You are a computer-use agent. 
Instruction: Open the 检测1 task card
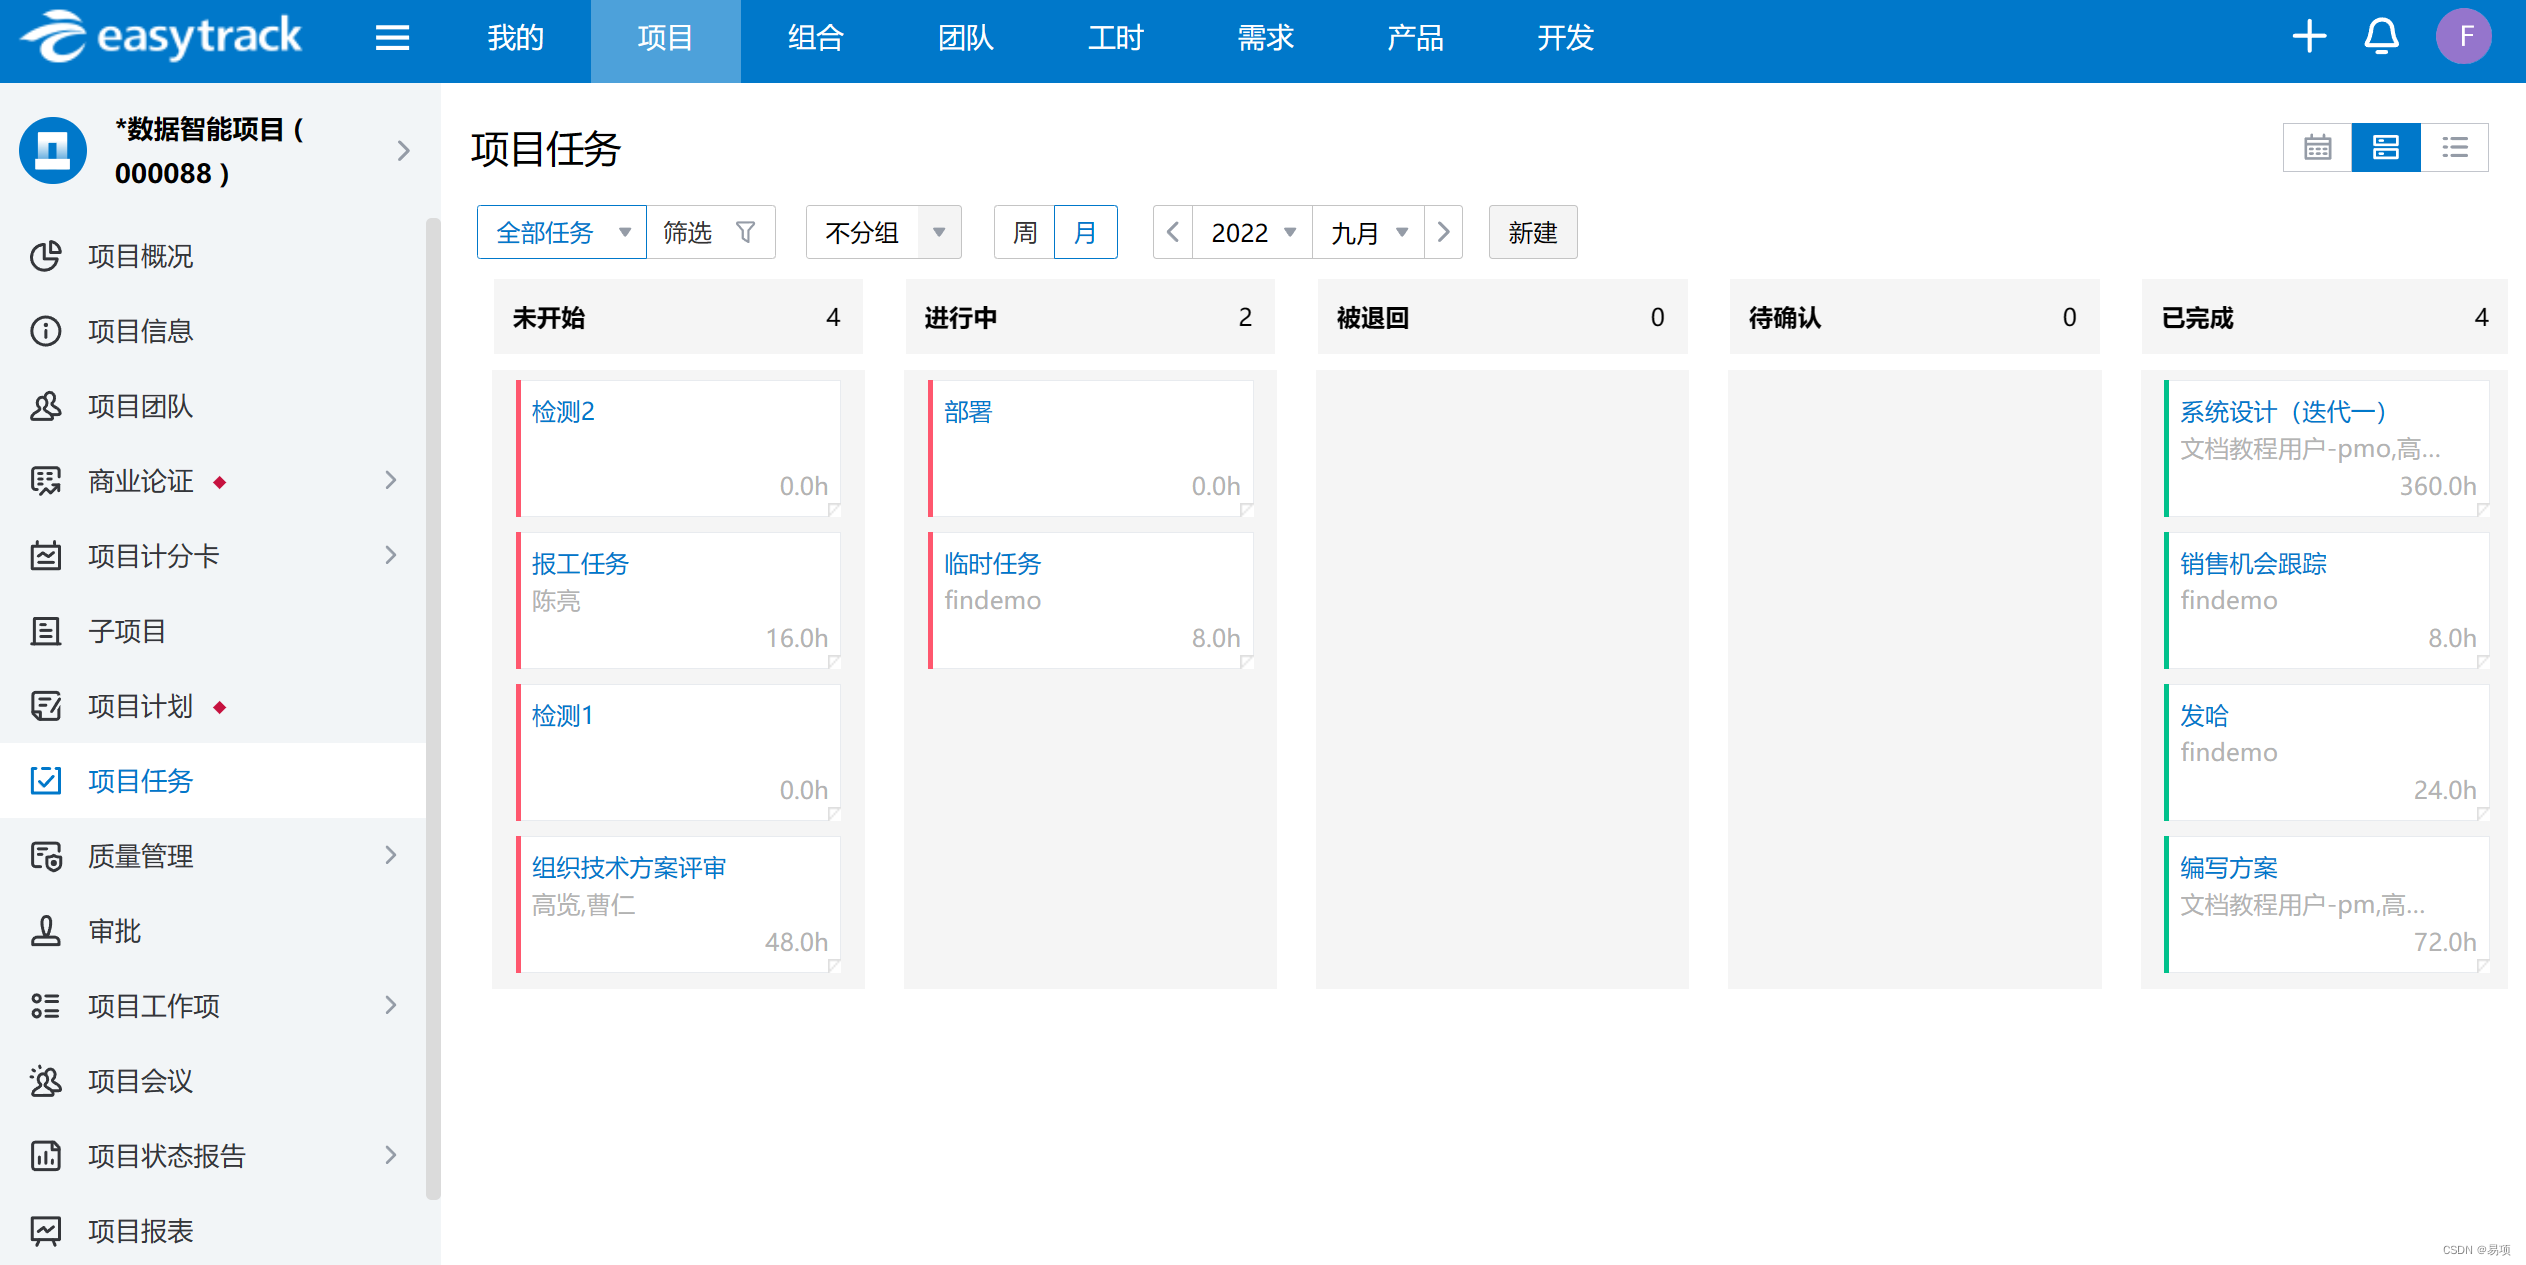click(x=679, y=752)
